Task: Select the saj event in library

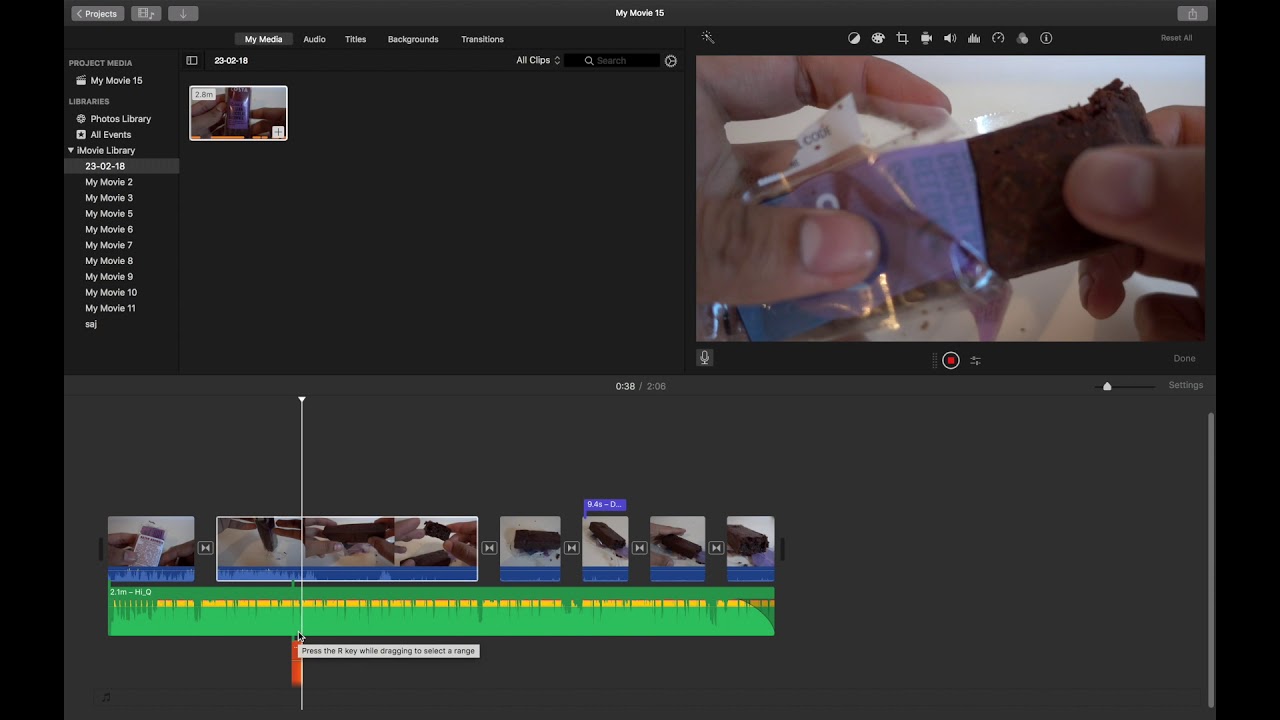Action: pos(91,324)
